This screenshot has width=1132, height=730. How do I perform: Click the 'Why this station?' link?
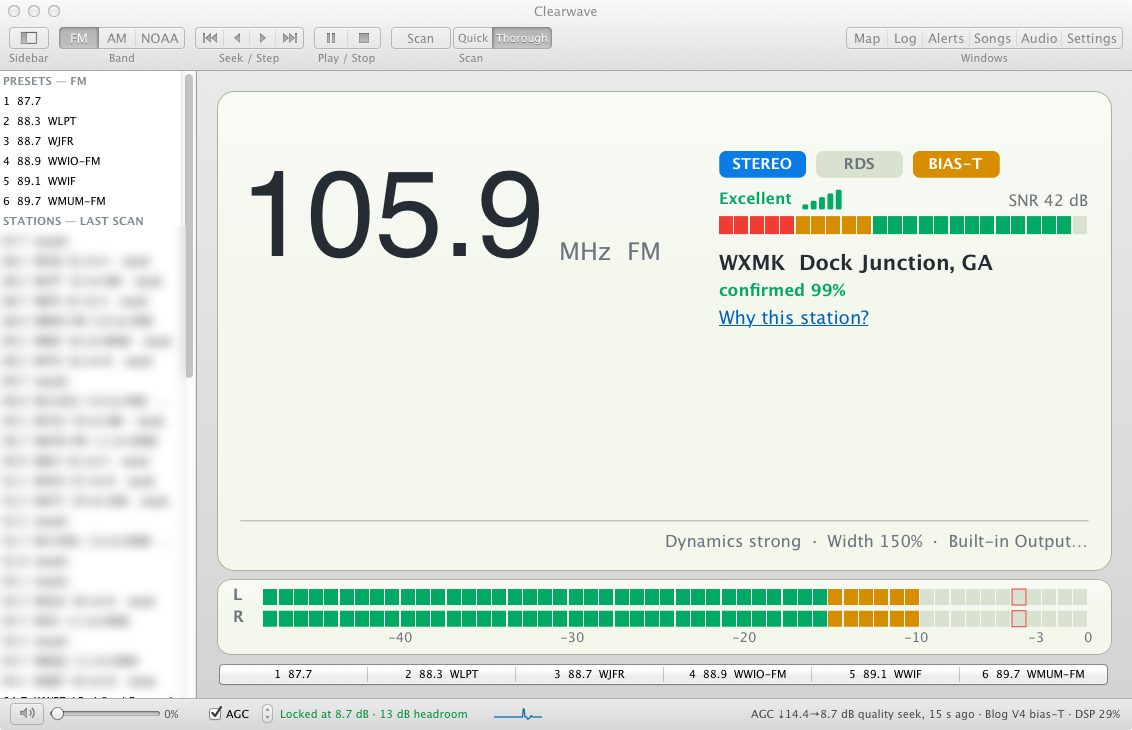[793, 317]
